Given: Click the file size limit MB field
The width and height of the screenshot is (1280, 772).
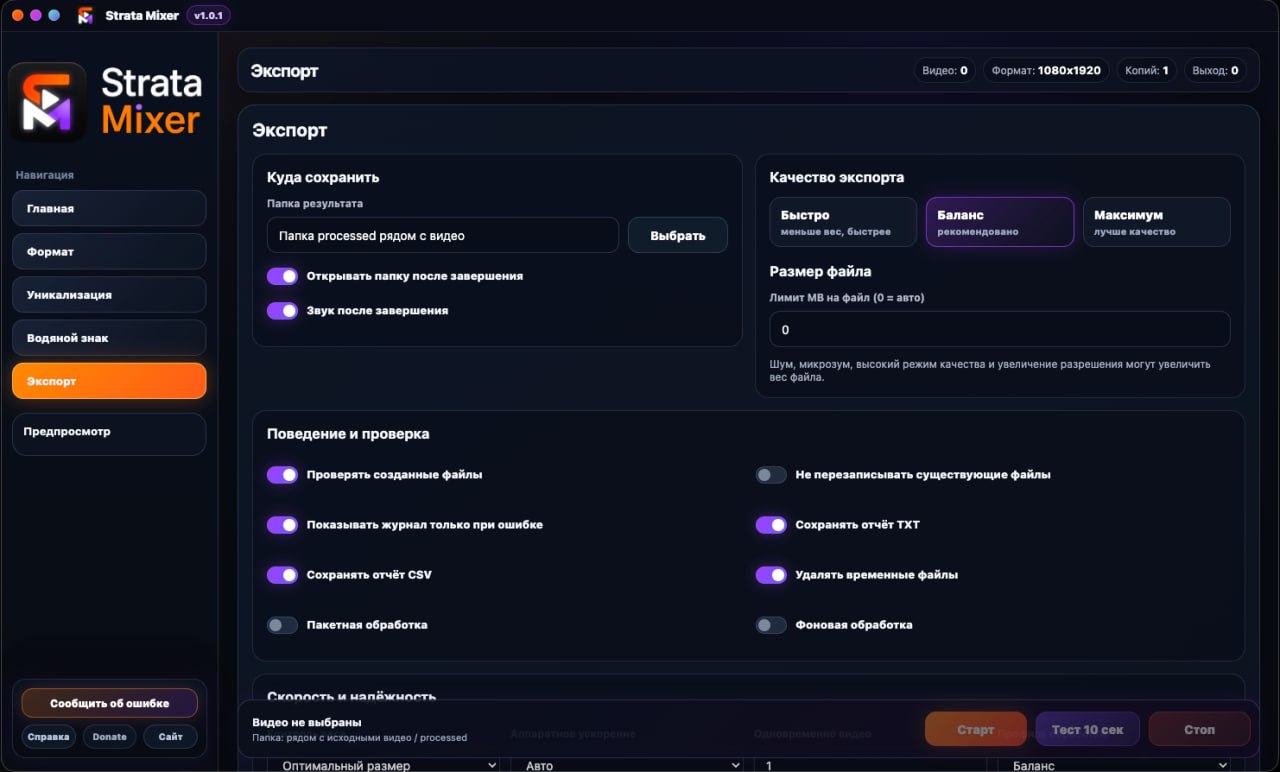Looking at the screenshot, I should (1000, 329).
